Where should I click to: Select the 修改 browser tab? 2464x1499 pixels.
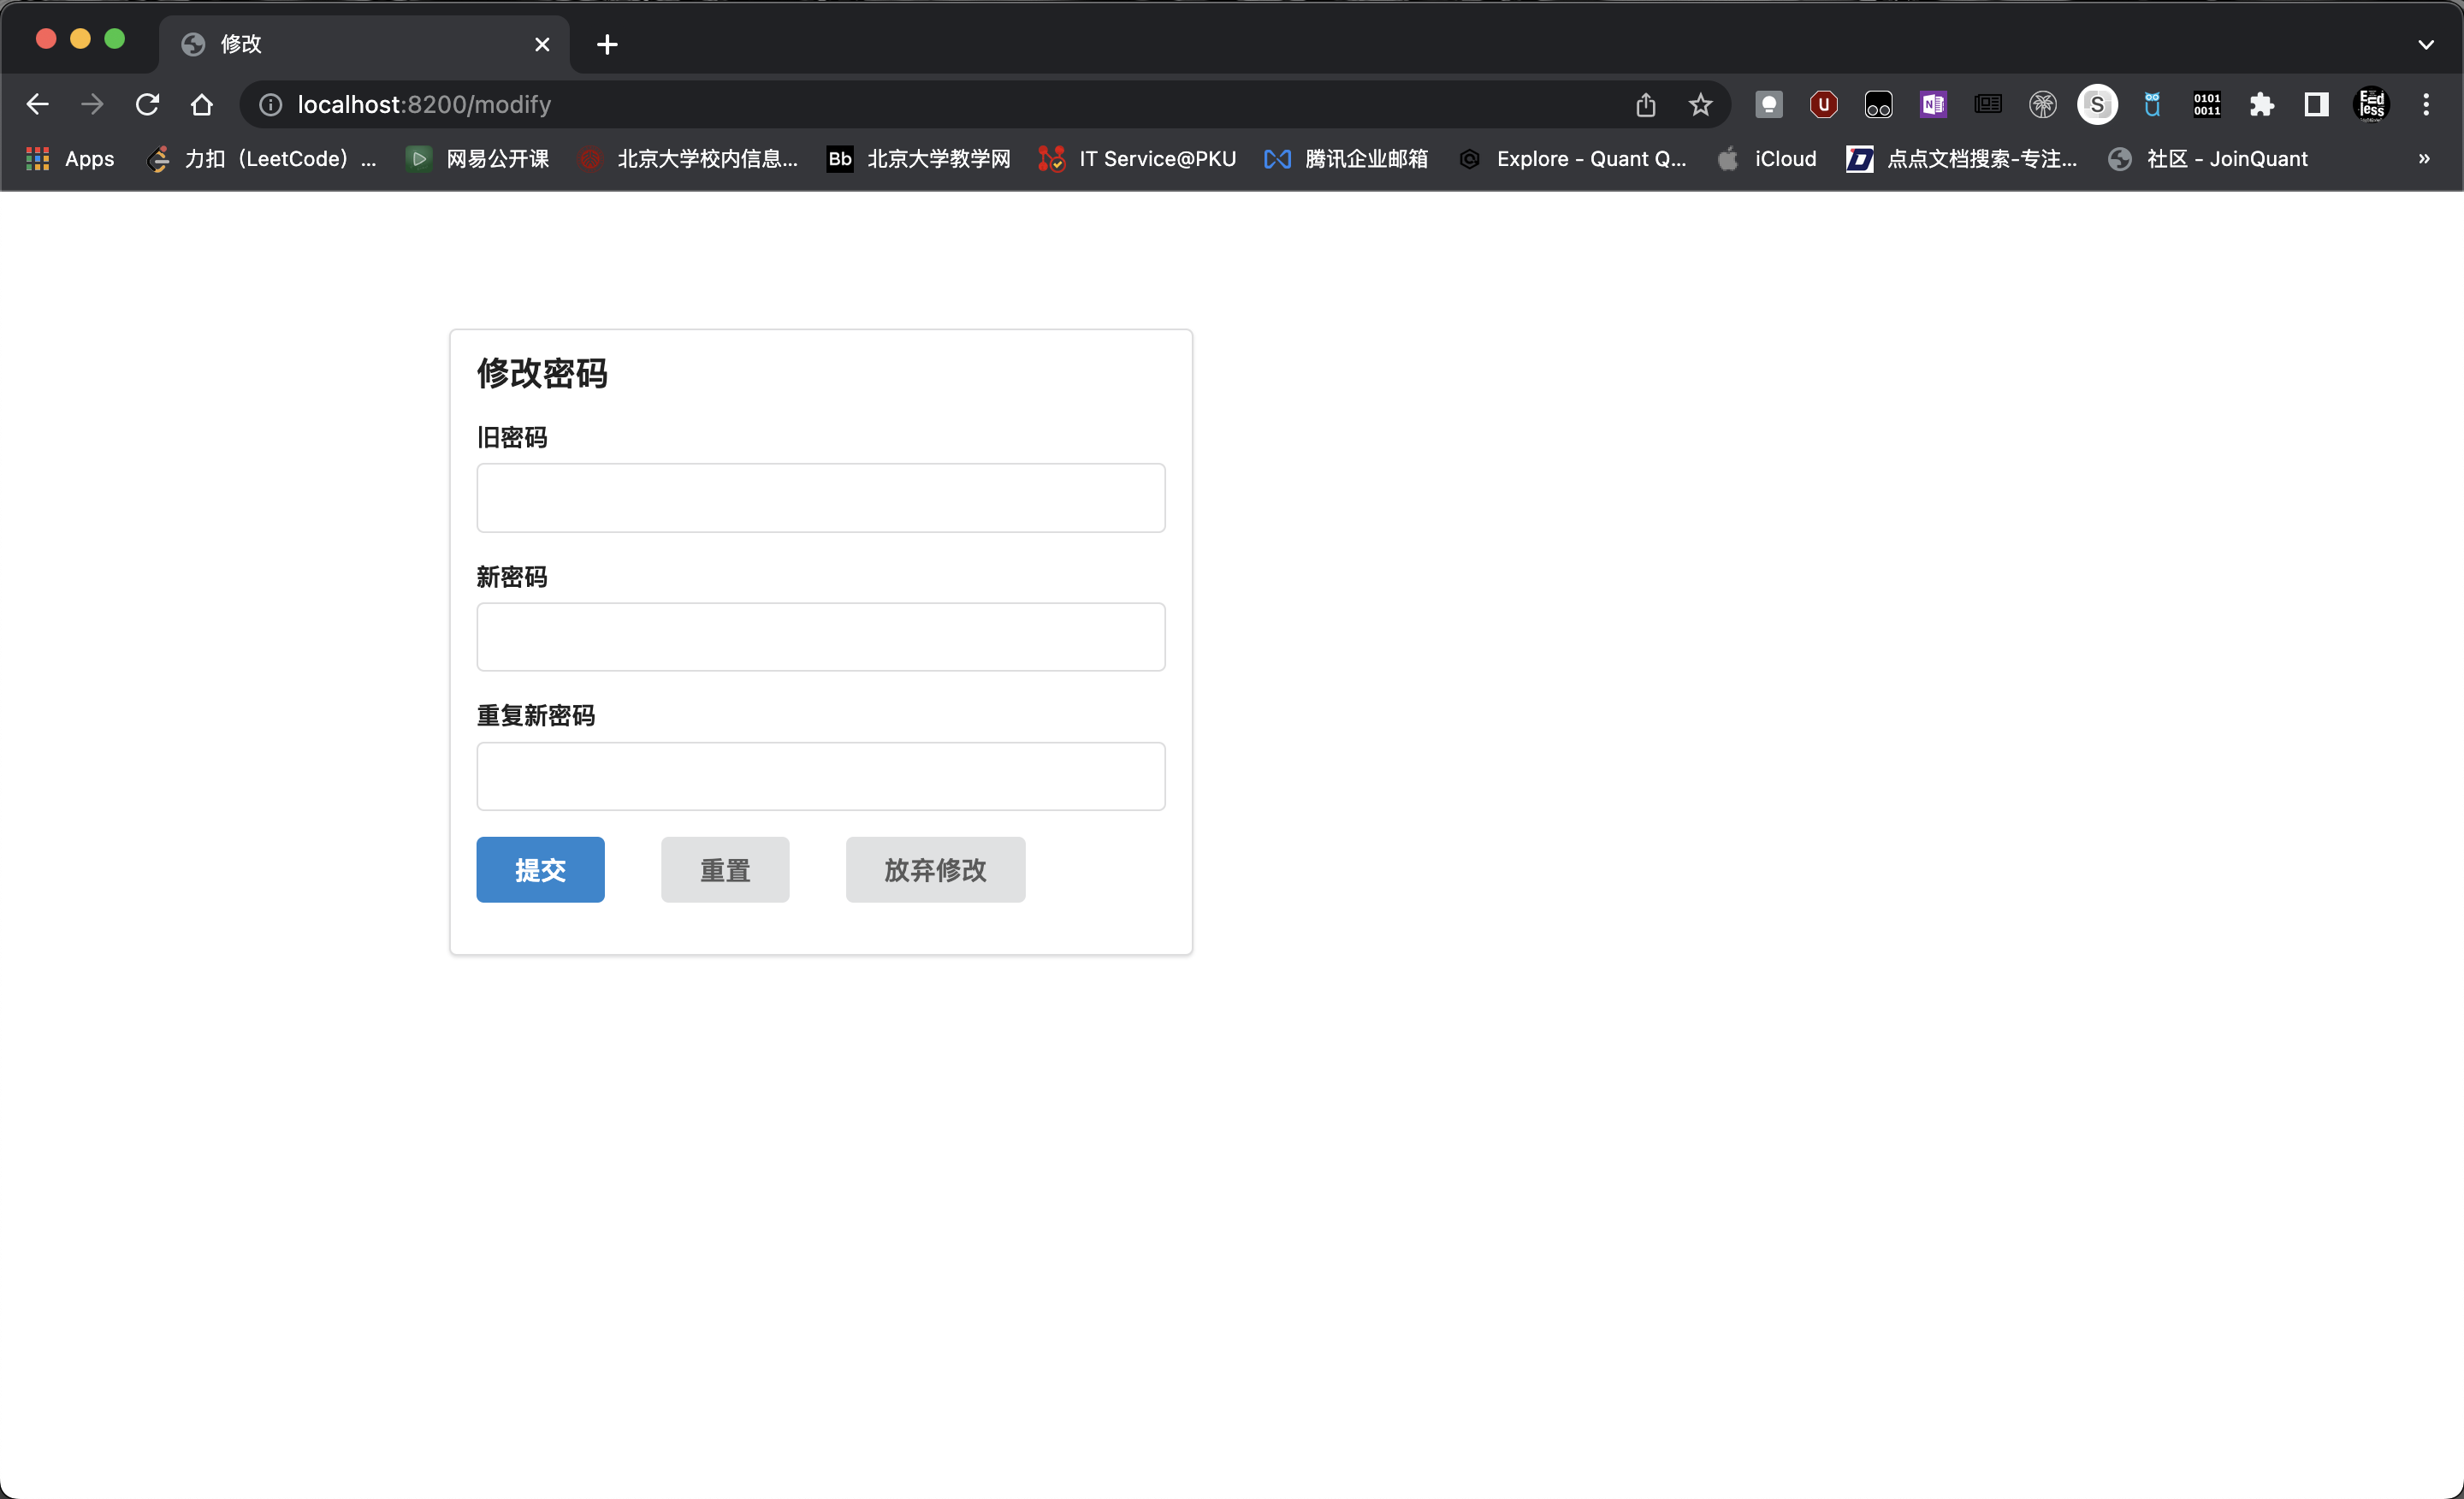coord(350,44)
